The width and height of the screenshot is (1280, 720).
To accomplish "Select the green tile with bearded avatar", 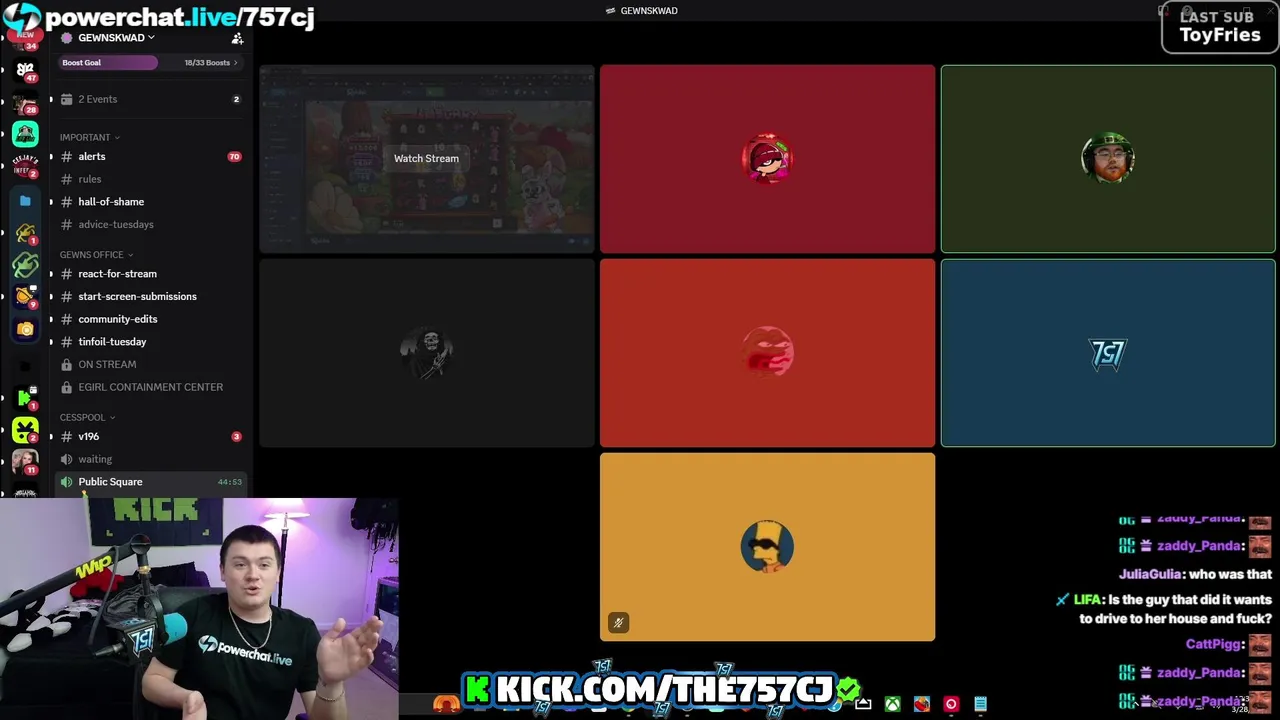I will point(1108,158).
